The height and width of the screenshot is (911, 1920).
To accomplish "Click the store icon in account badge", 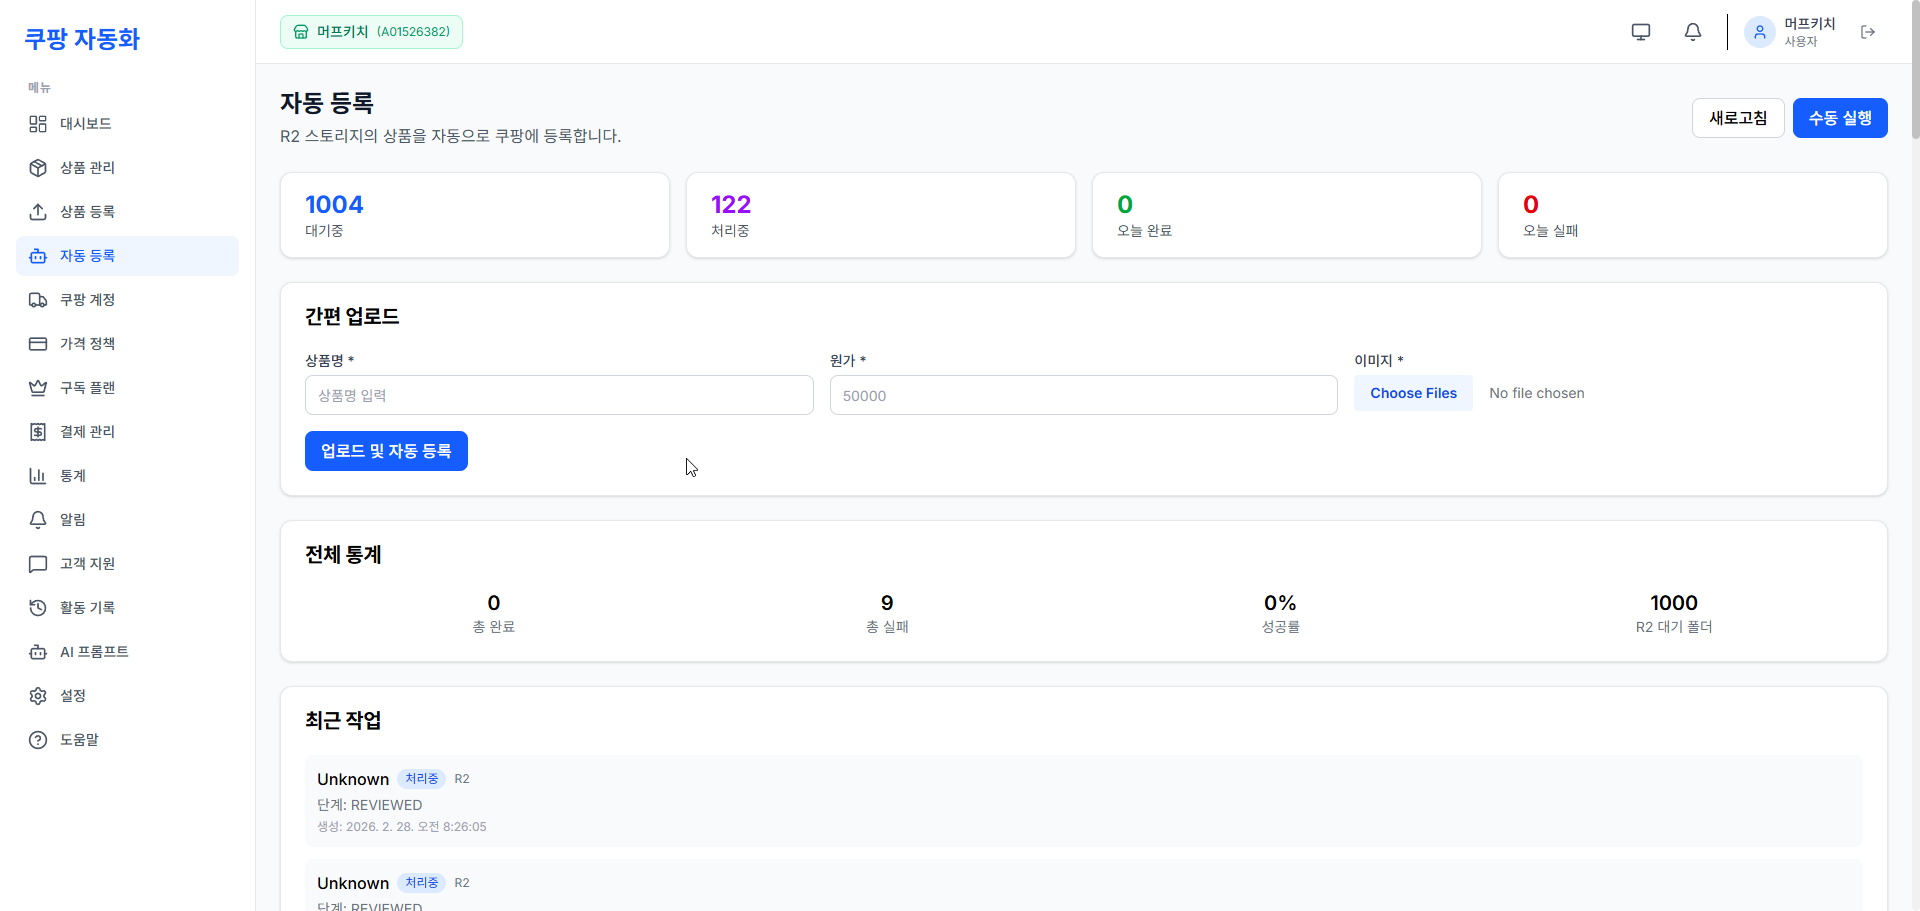I will (301, 32).
